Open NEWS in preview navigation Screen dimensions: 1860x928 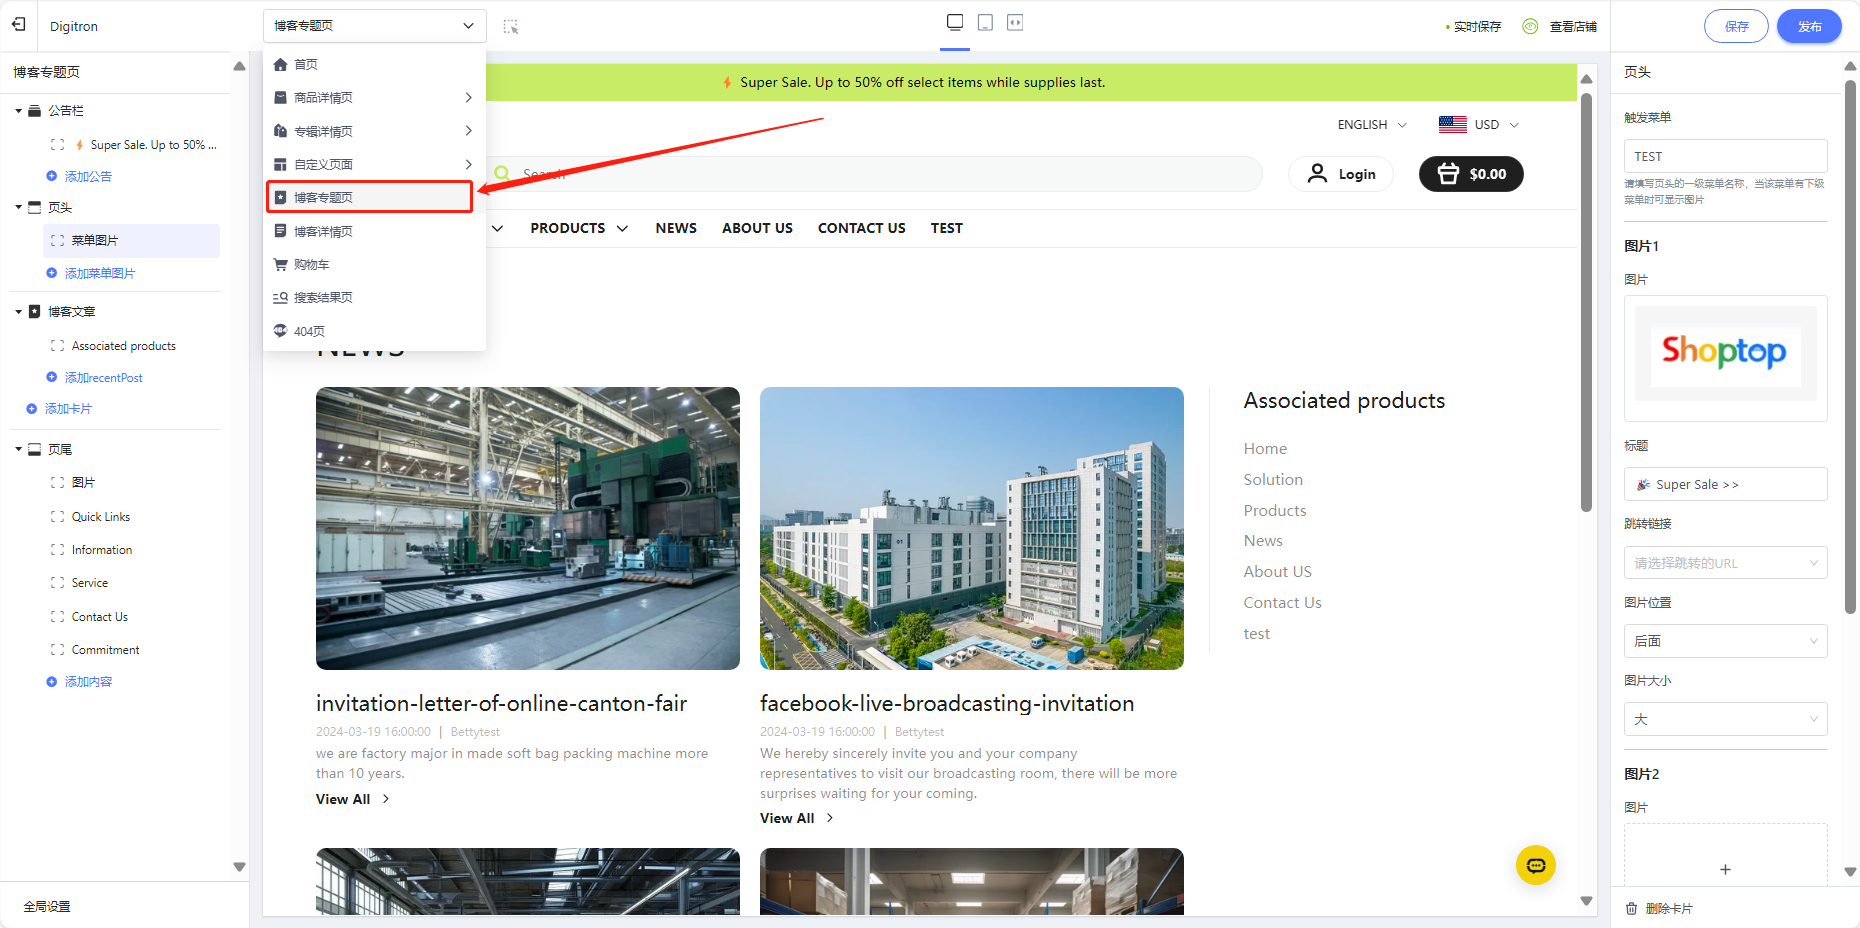coord(676,228)
